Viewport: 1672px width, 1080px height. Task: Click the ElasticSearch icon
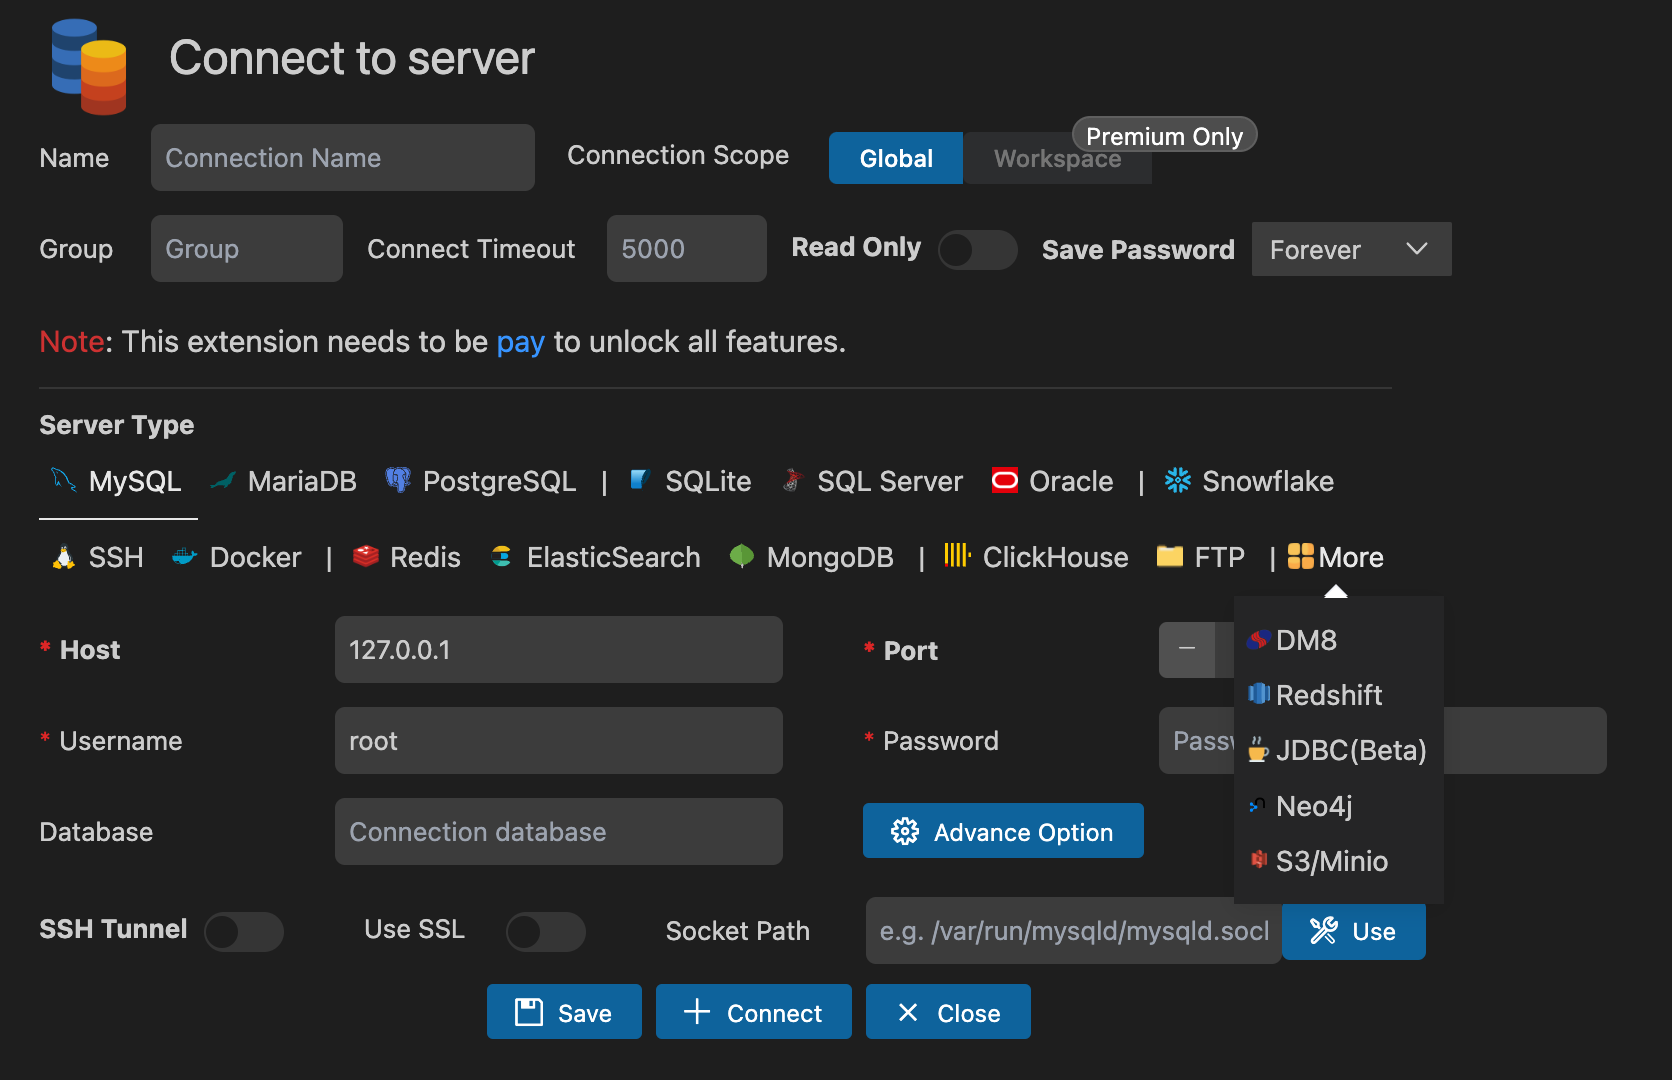click(502, 556)
